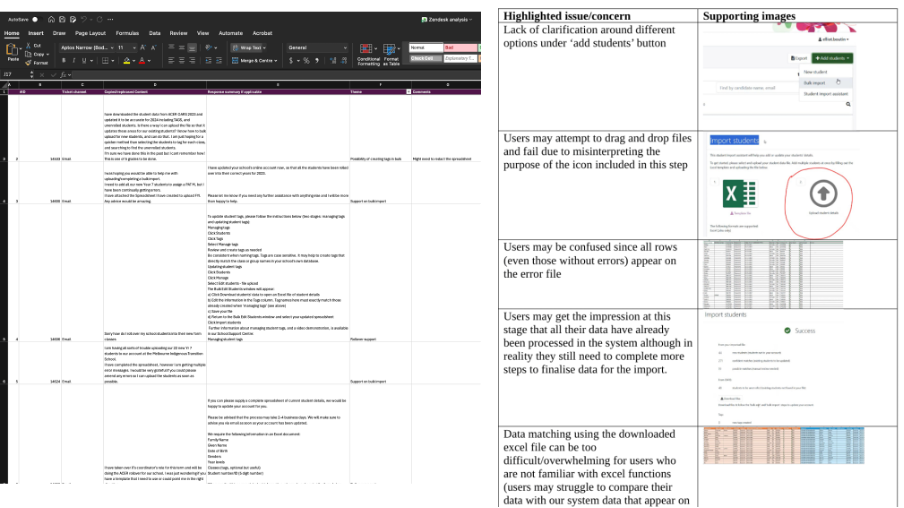Click the Copy button
Image resolution: width=904 pixels, height=508 pixels.
35,54
